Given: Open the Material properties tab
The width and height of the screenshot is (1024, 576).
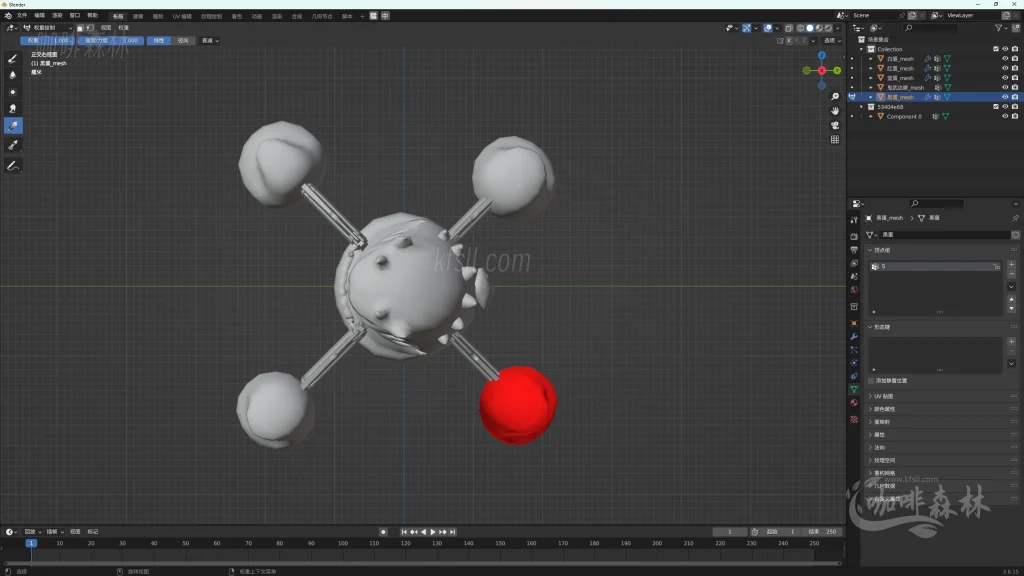Looking at the screenshot, I should click(x=854, y=402).
